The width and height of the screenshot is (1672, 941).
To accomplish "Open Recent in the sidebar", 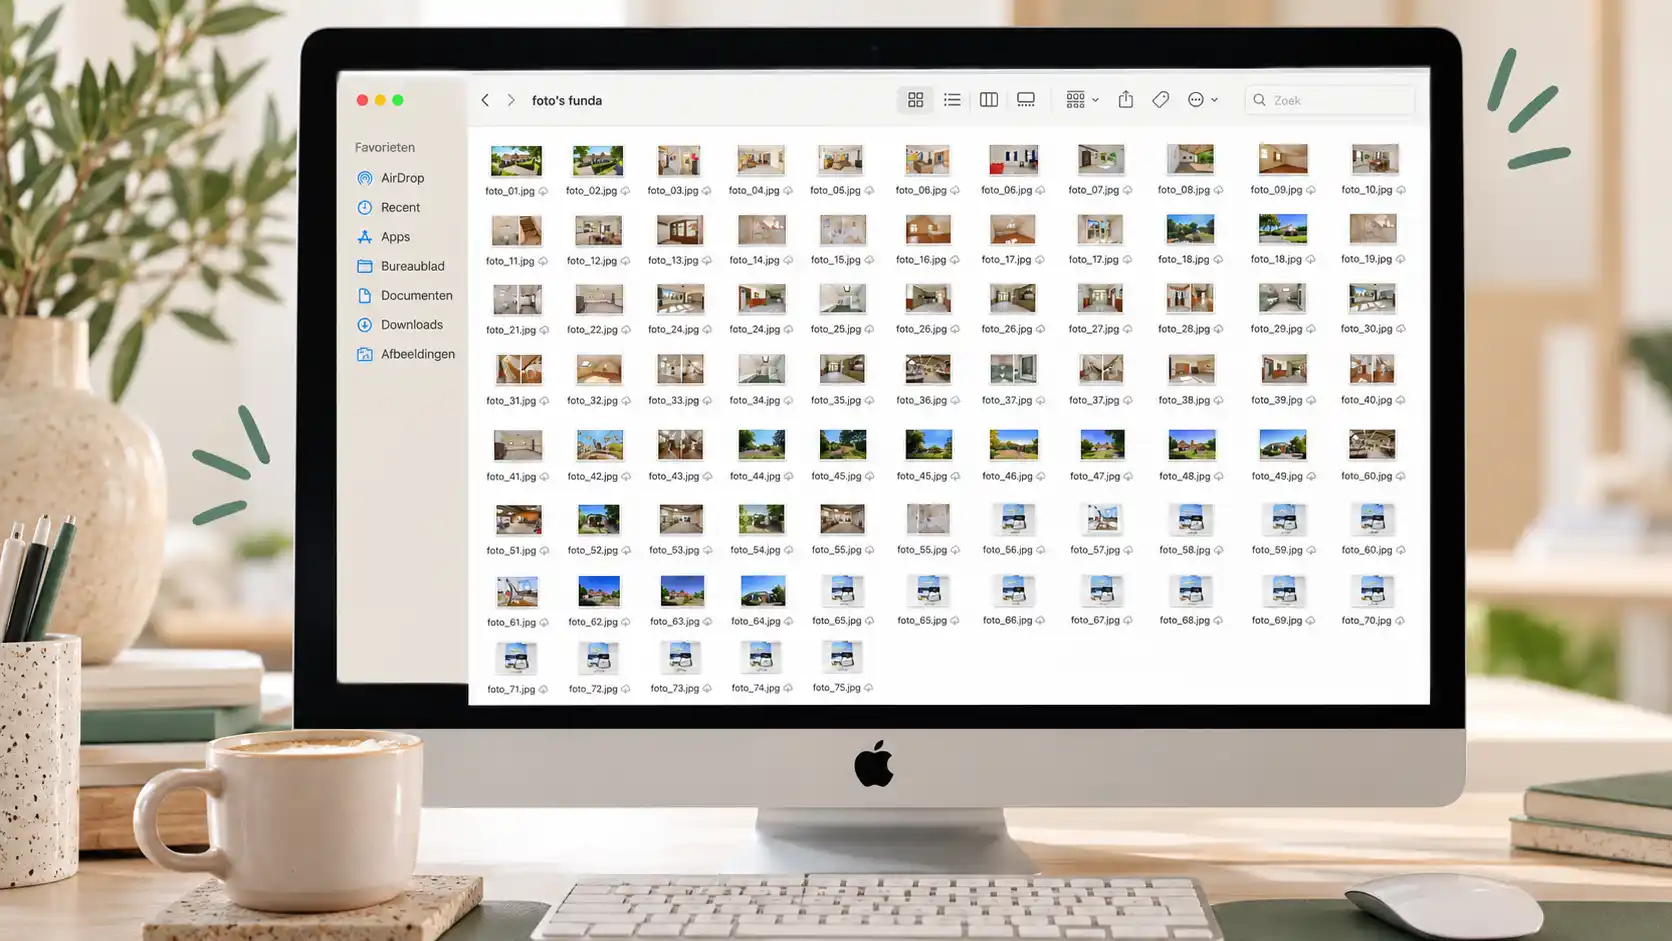I will [x=388, y=207].
